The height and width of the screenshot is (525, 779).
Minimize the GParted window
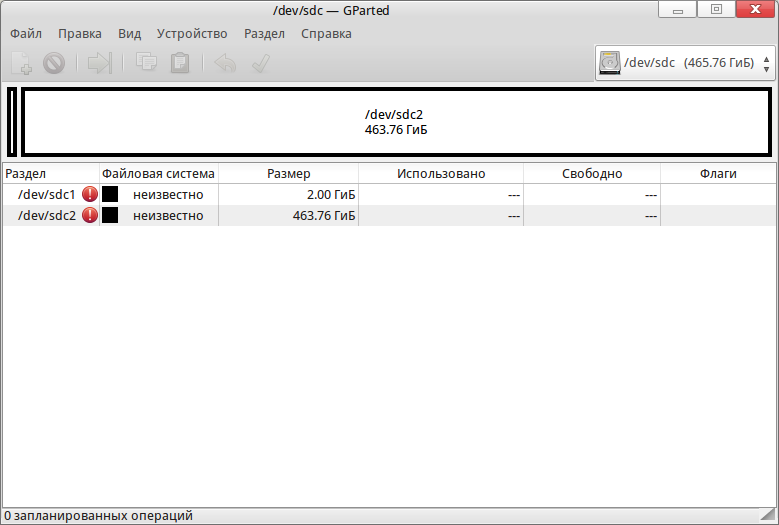pyautogui.click(x=678, y=9)
